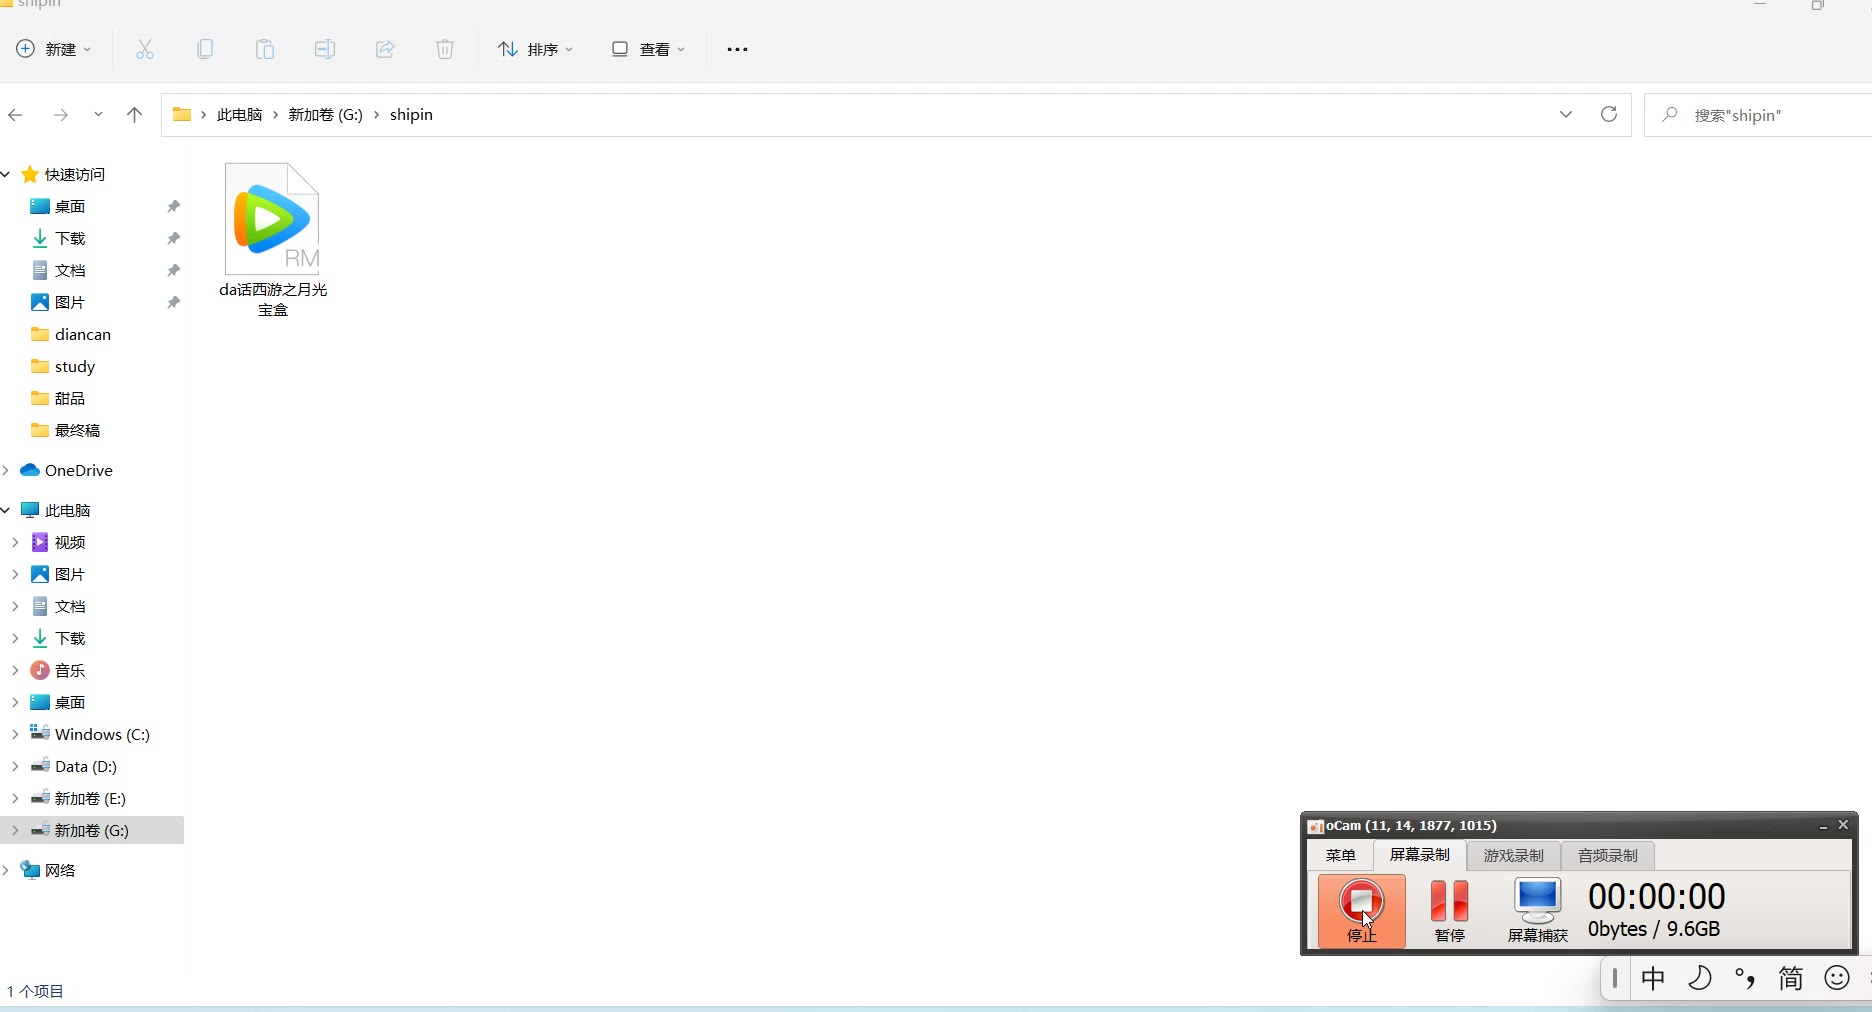Screen dimensions: 1872x1012
Task: Go forward with the right arrow
Action: click(x=61, y=115)
